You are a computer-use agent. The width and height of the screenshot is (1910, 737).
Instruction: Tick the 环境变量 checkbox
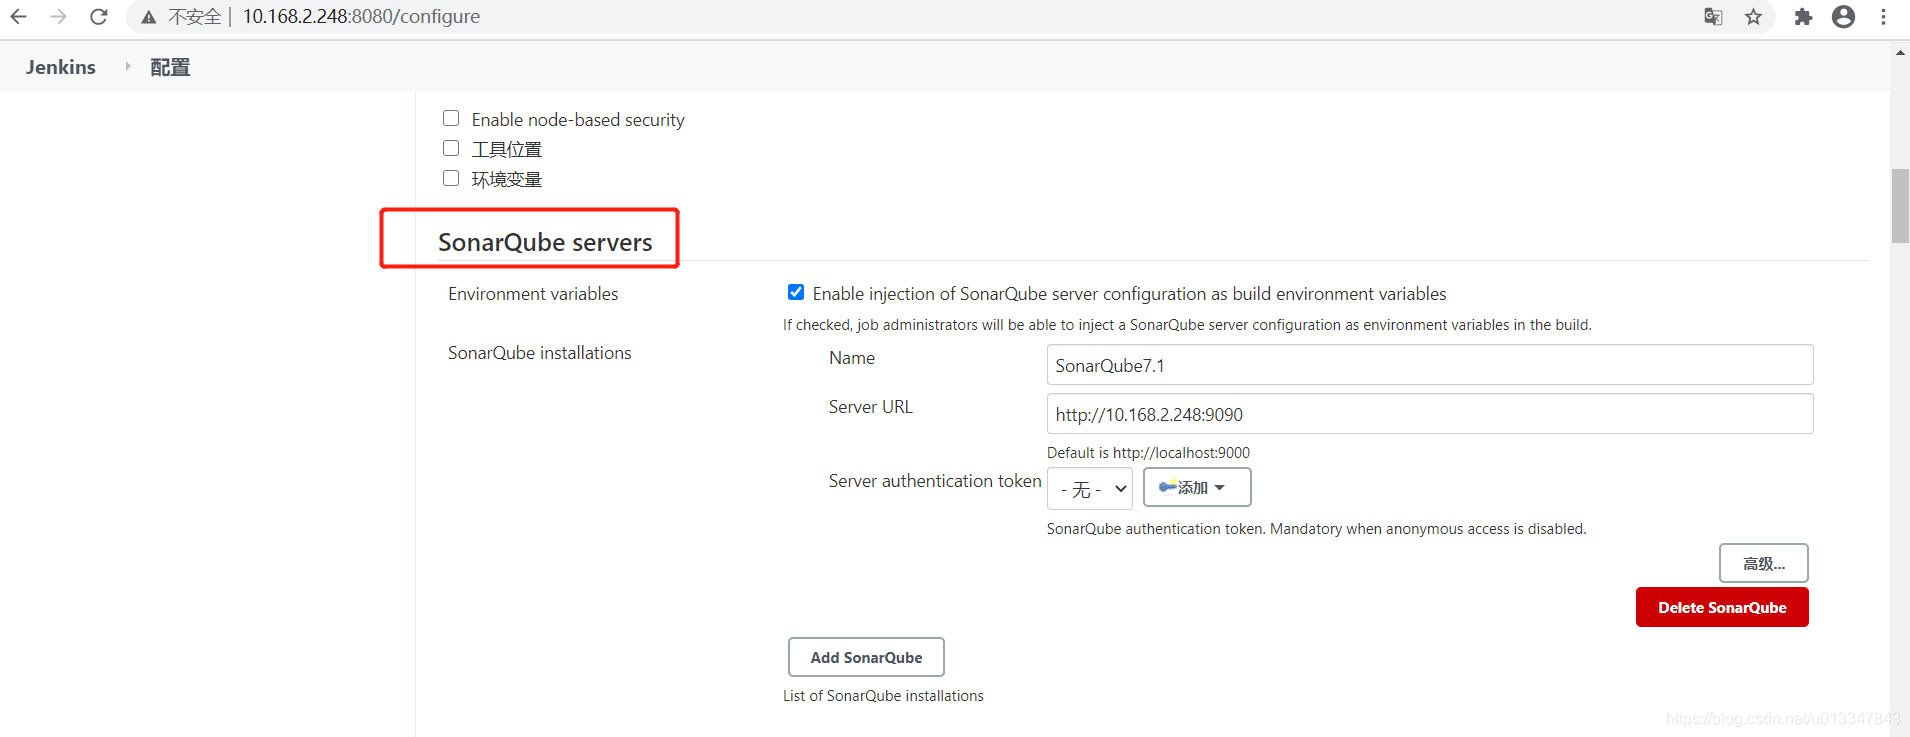pos(451,178)
